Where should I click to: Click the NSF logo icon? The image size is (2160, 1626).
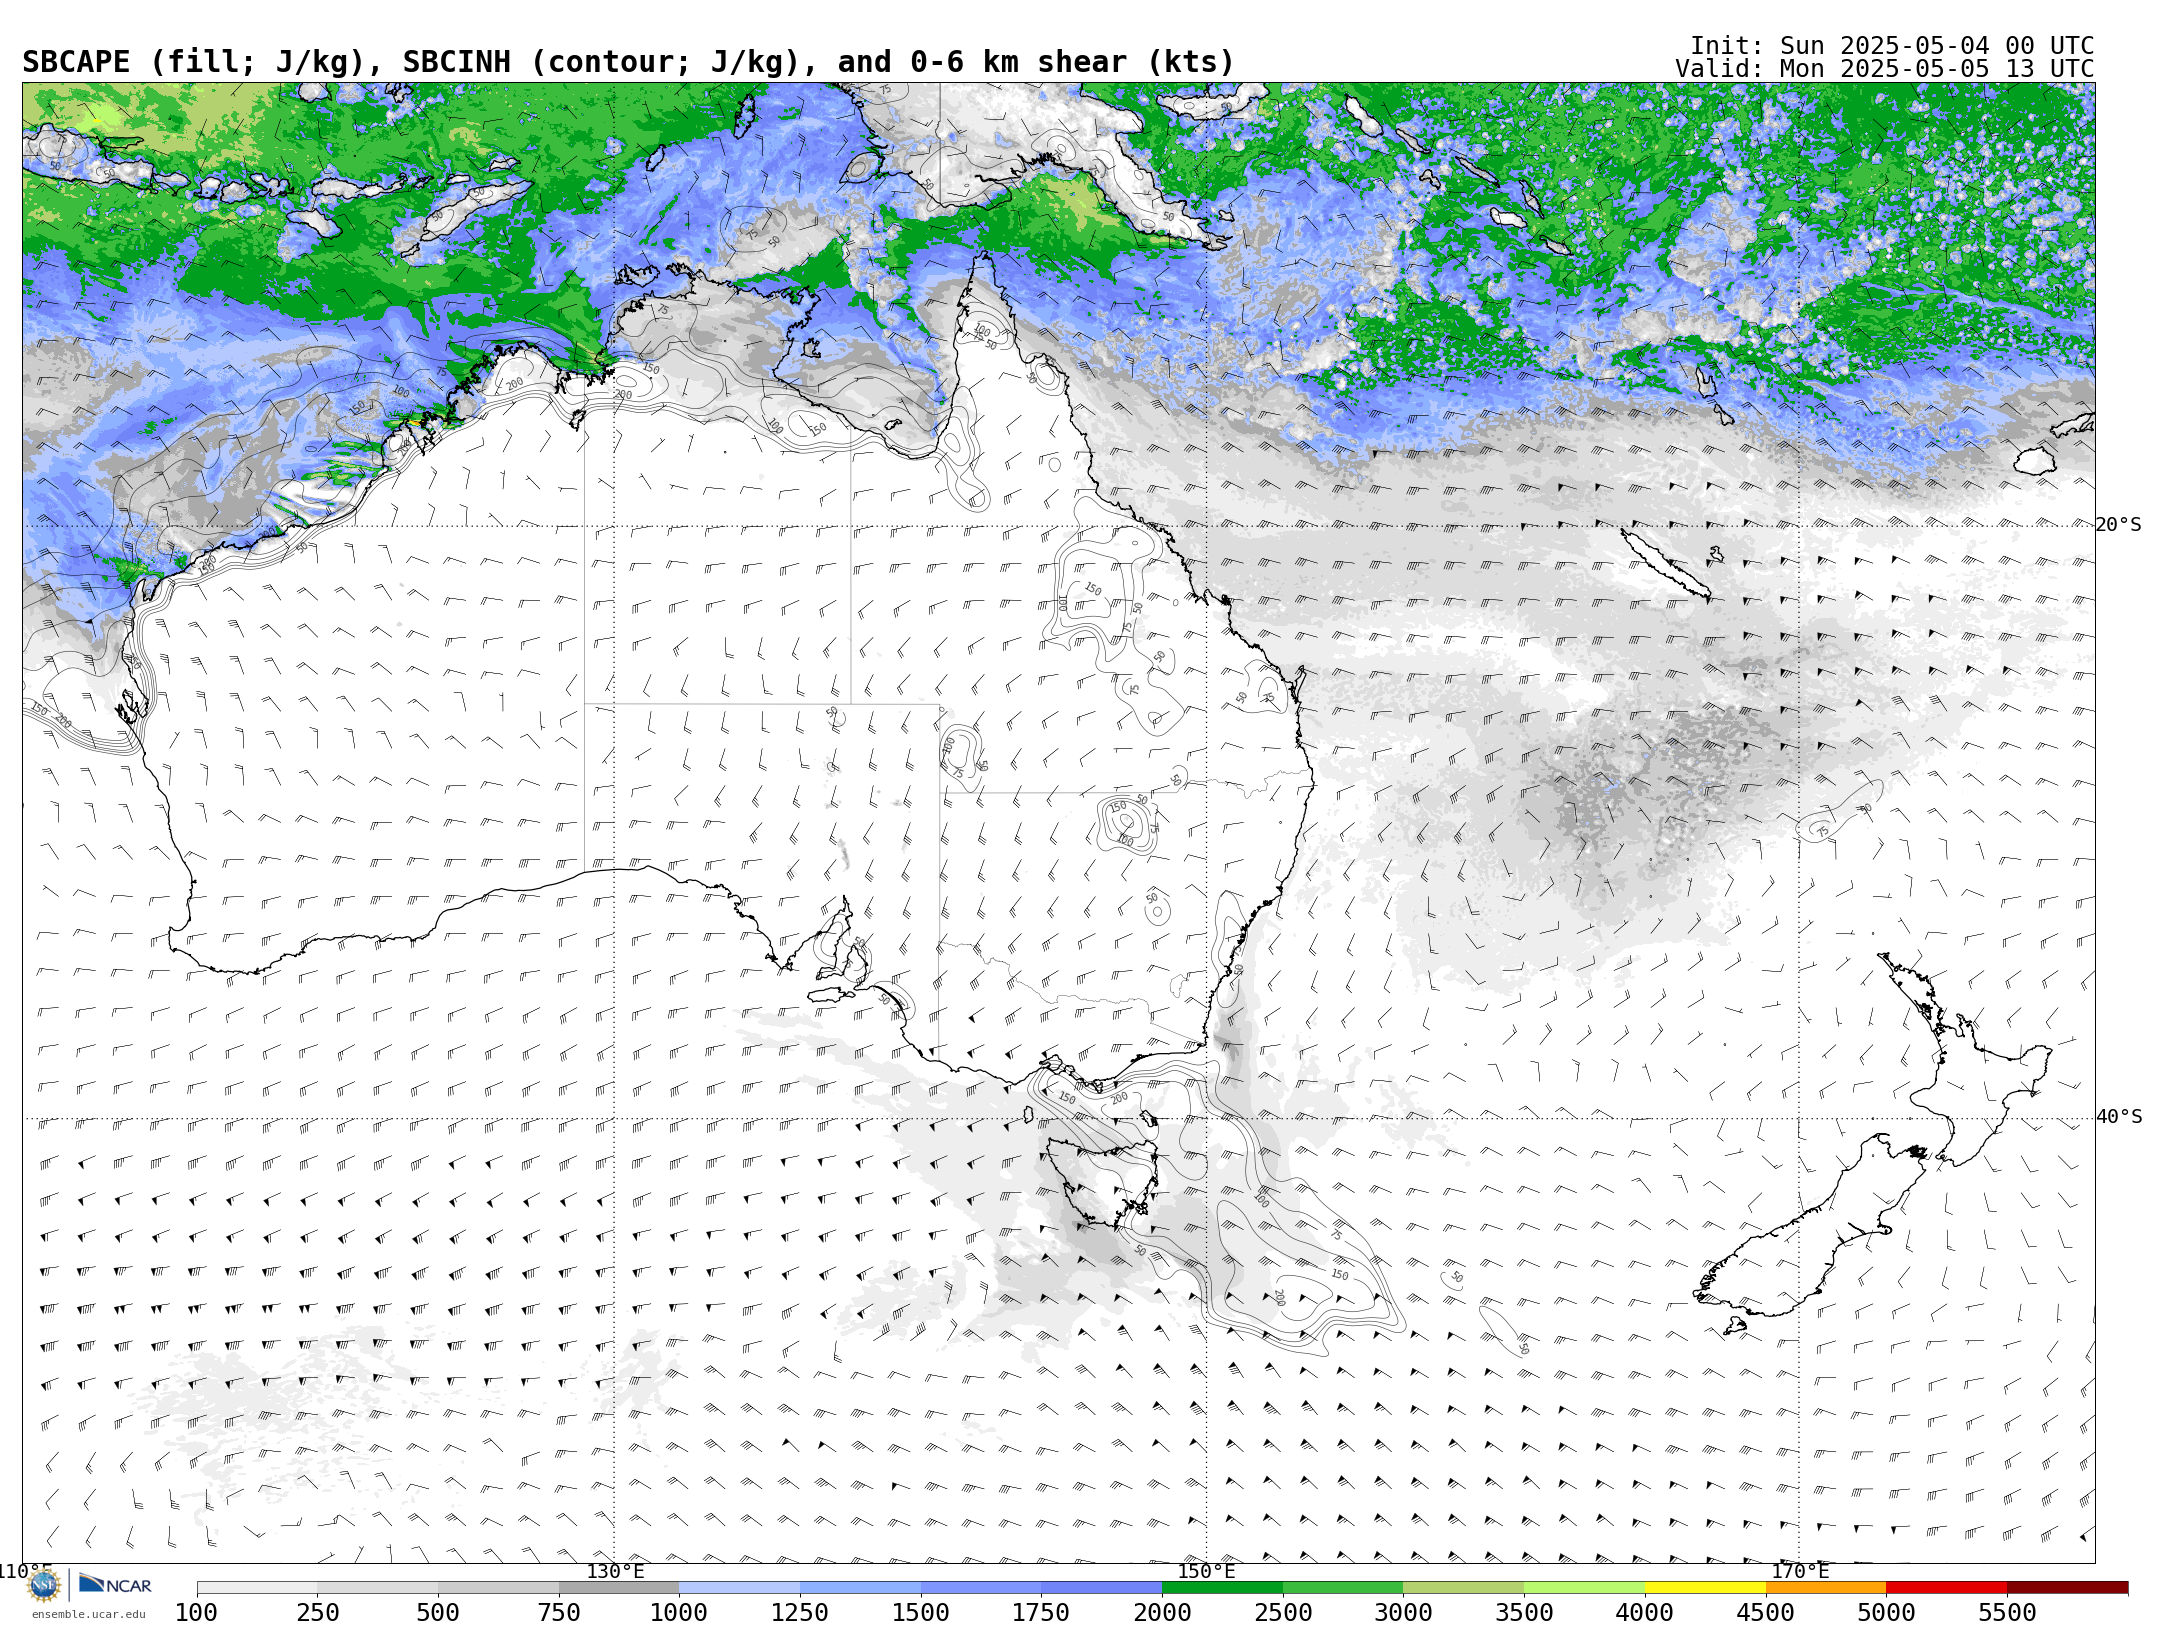coord(44,1586)
